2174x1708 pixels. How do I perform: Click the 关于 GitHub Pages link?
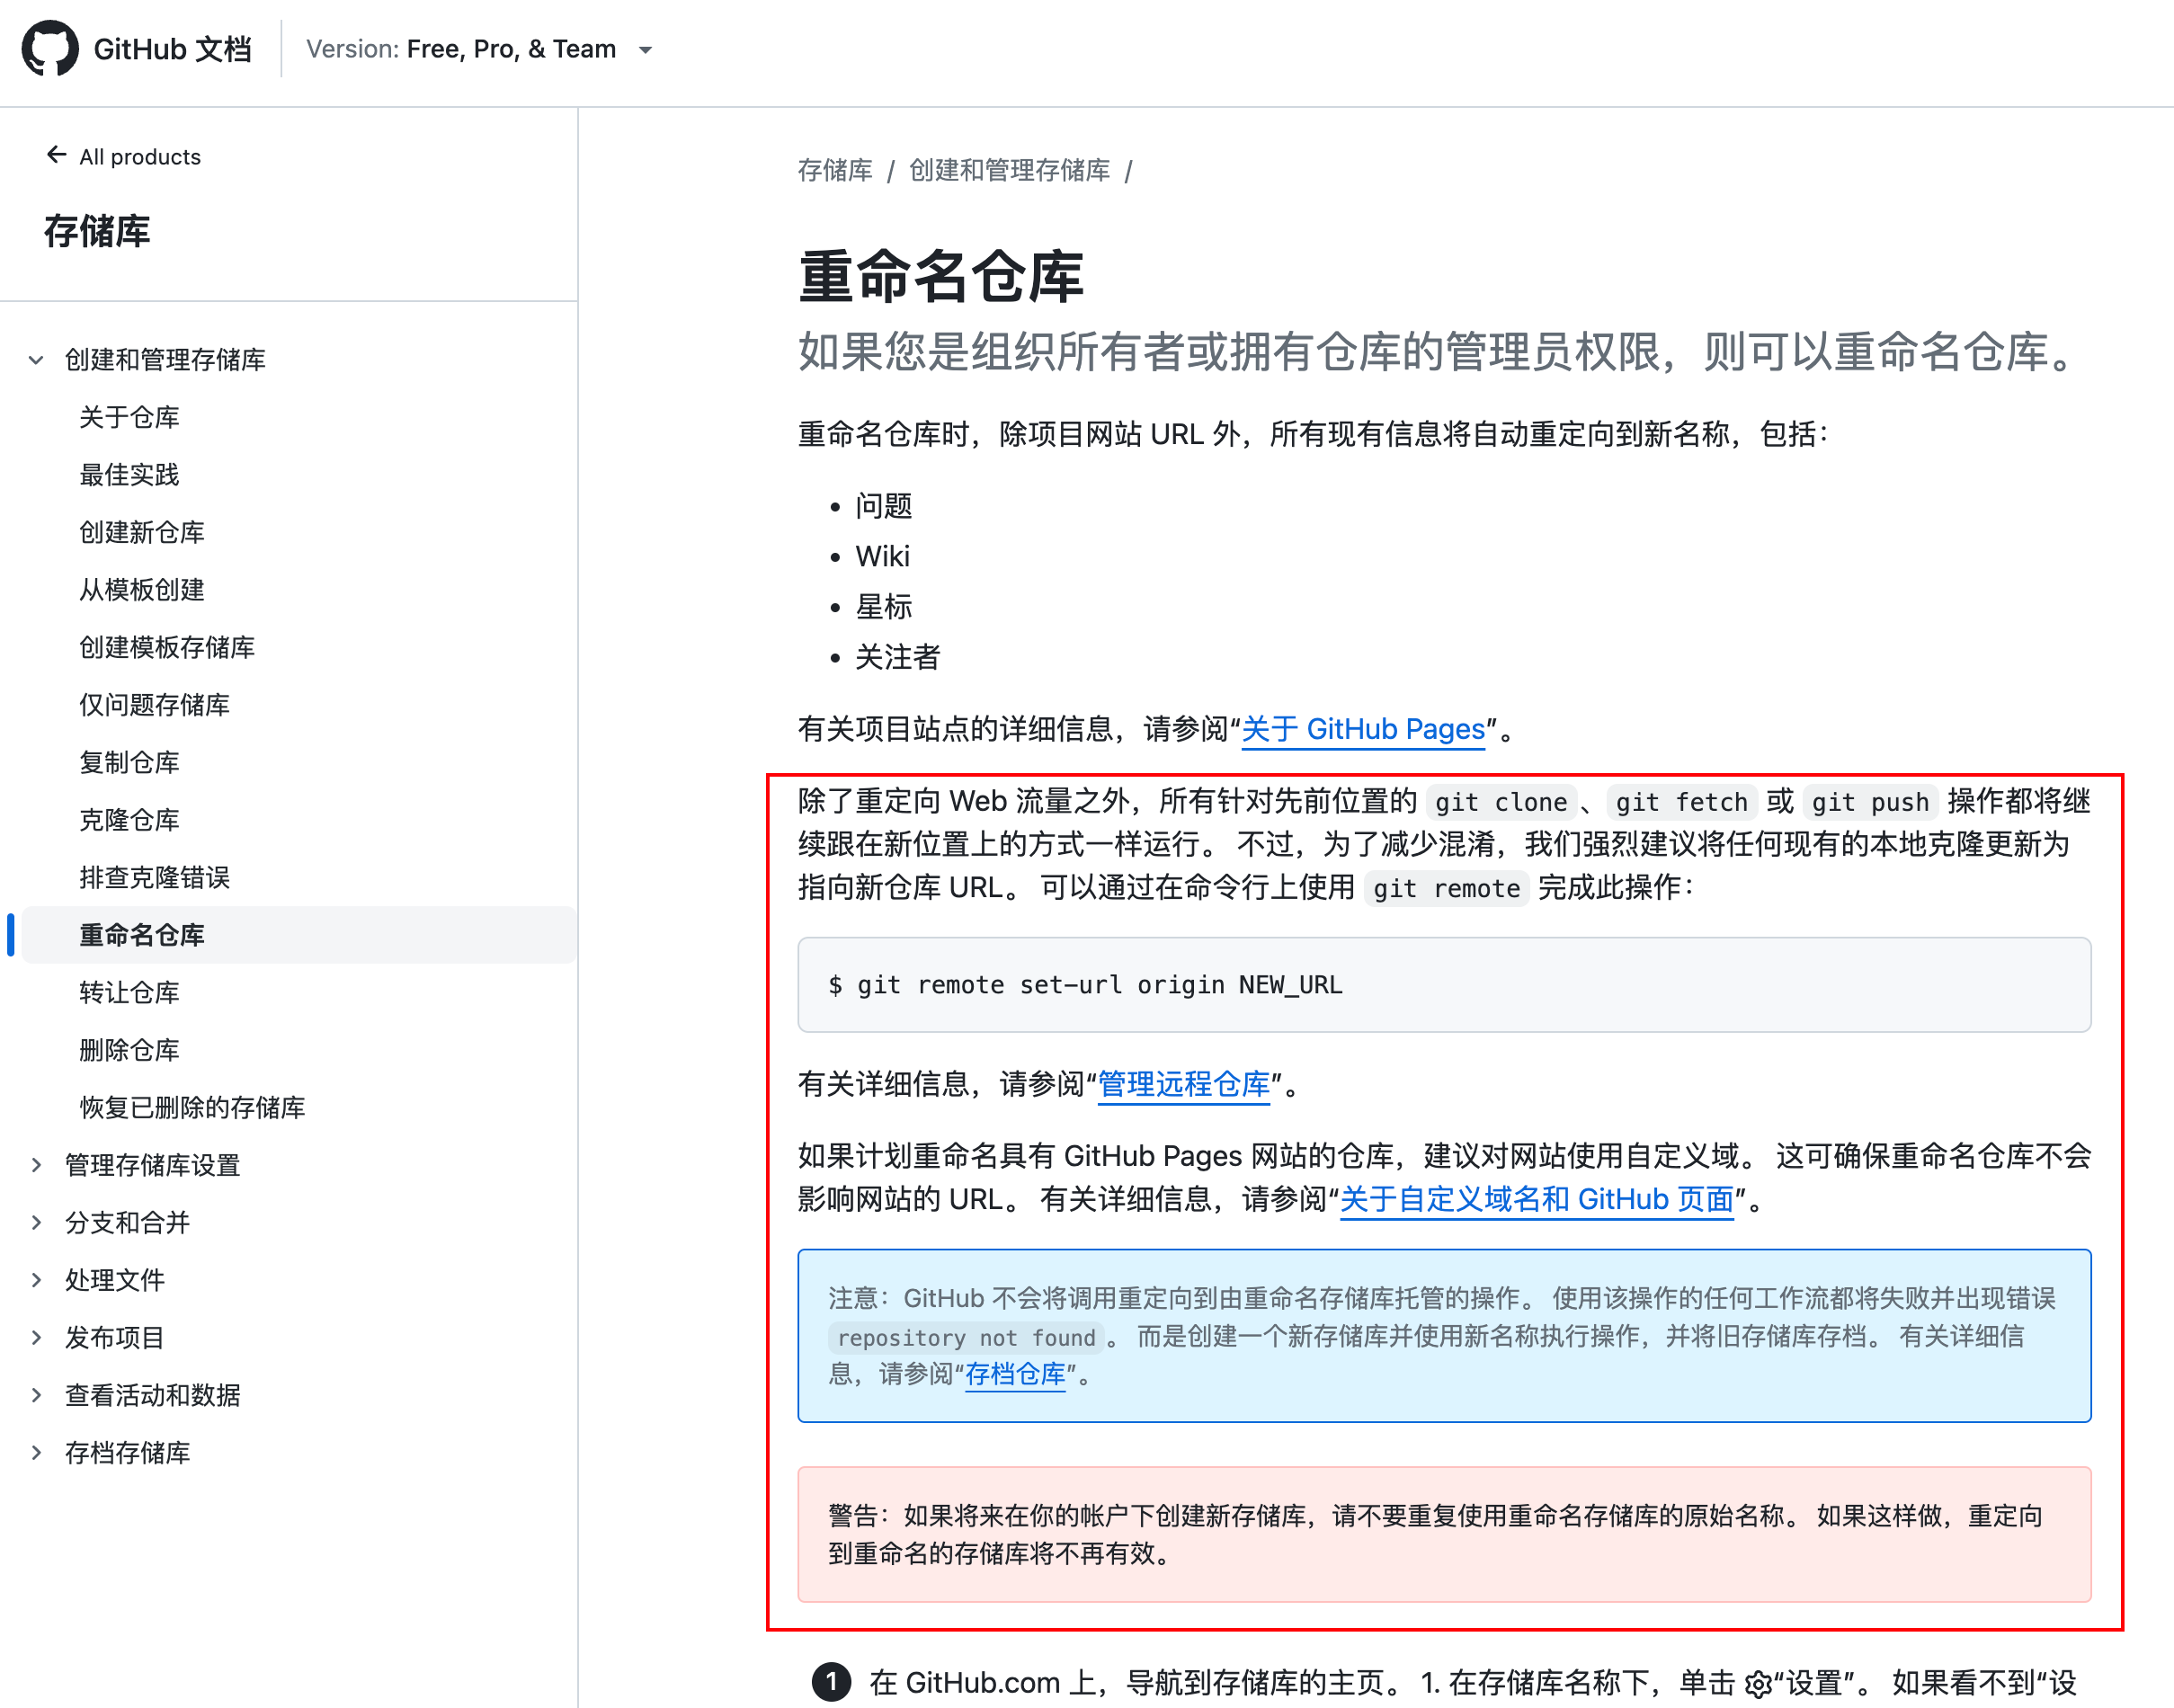coord(1362,729)
